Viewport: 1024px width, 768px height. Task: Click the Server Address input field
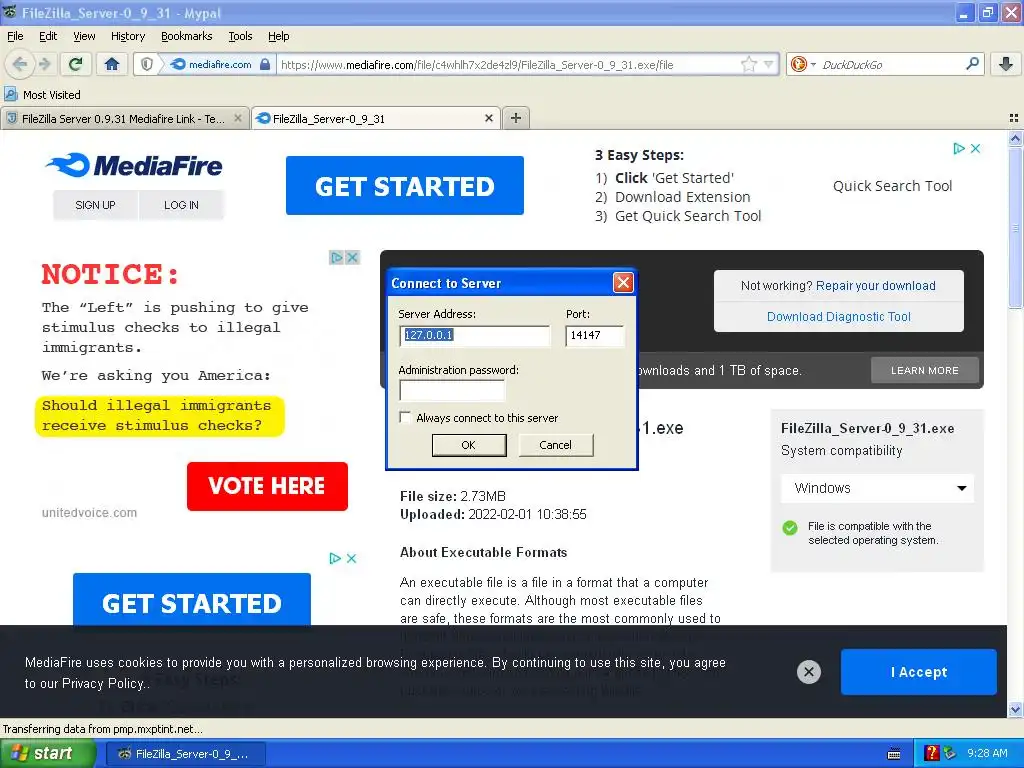tap(475, 335)
